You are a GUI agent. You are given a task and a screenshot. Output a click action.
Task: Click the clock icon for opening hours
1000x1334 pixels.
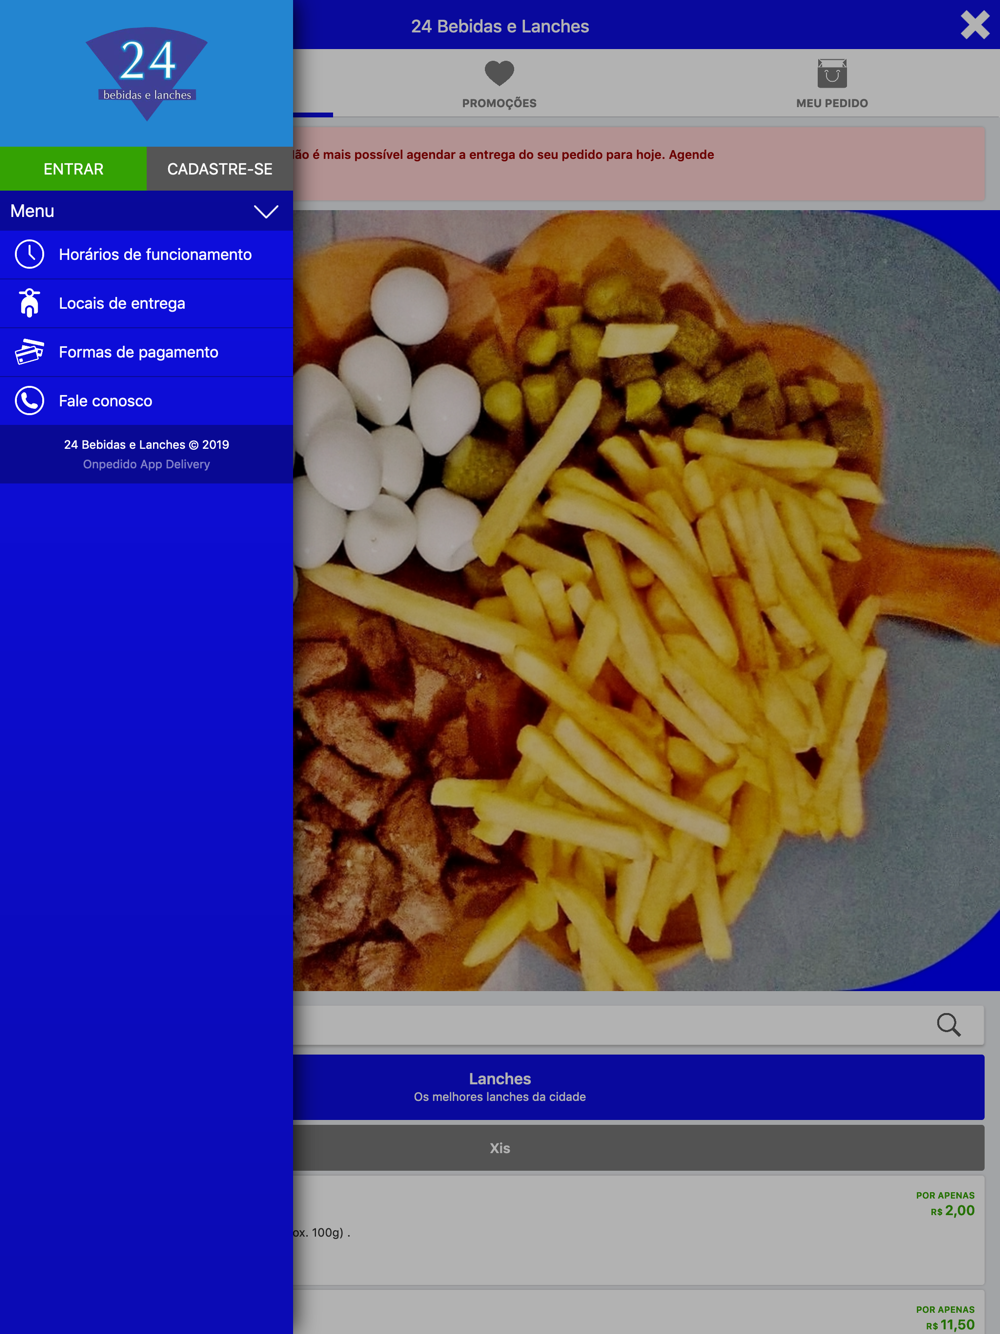[x=29, y=254]
